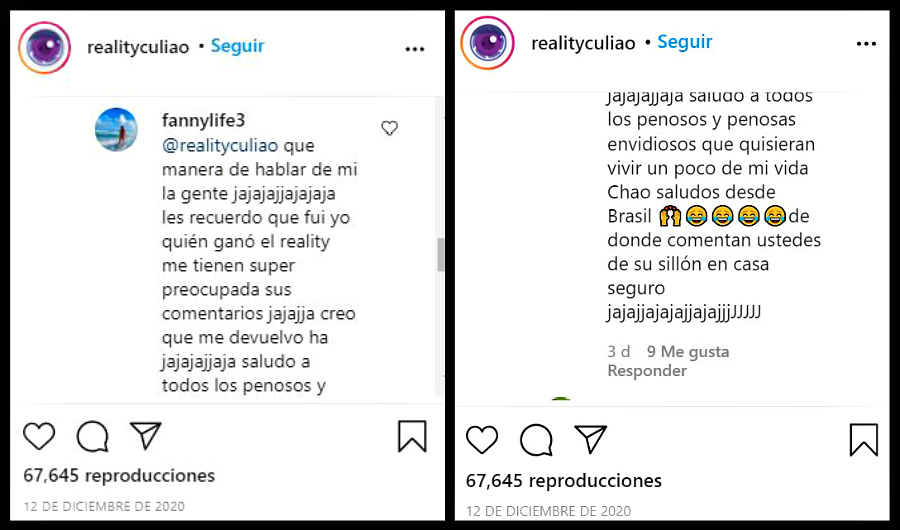Open the fannylife3 username link
The height and width of the screenshot is (530, 900).
[203, 121]
